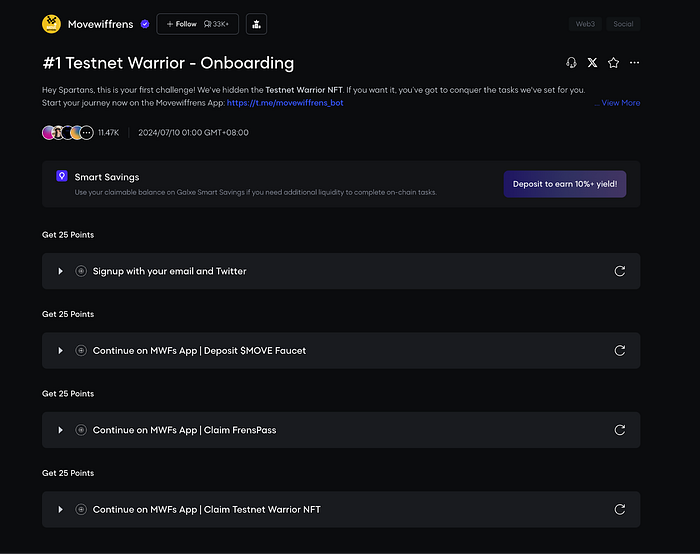
Task: Click the verified badge next to Movewiffrens
Action: pyautogui.click(x=145, y=24)
